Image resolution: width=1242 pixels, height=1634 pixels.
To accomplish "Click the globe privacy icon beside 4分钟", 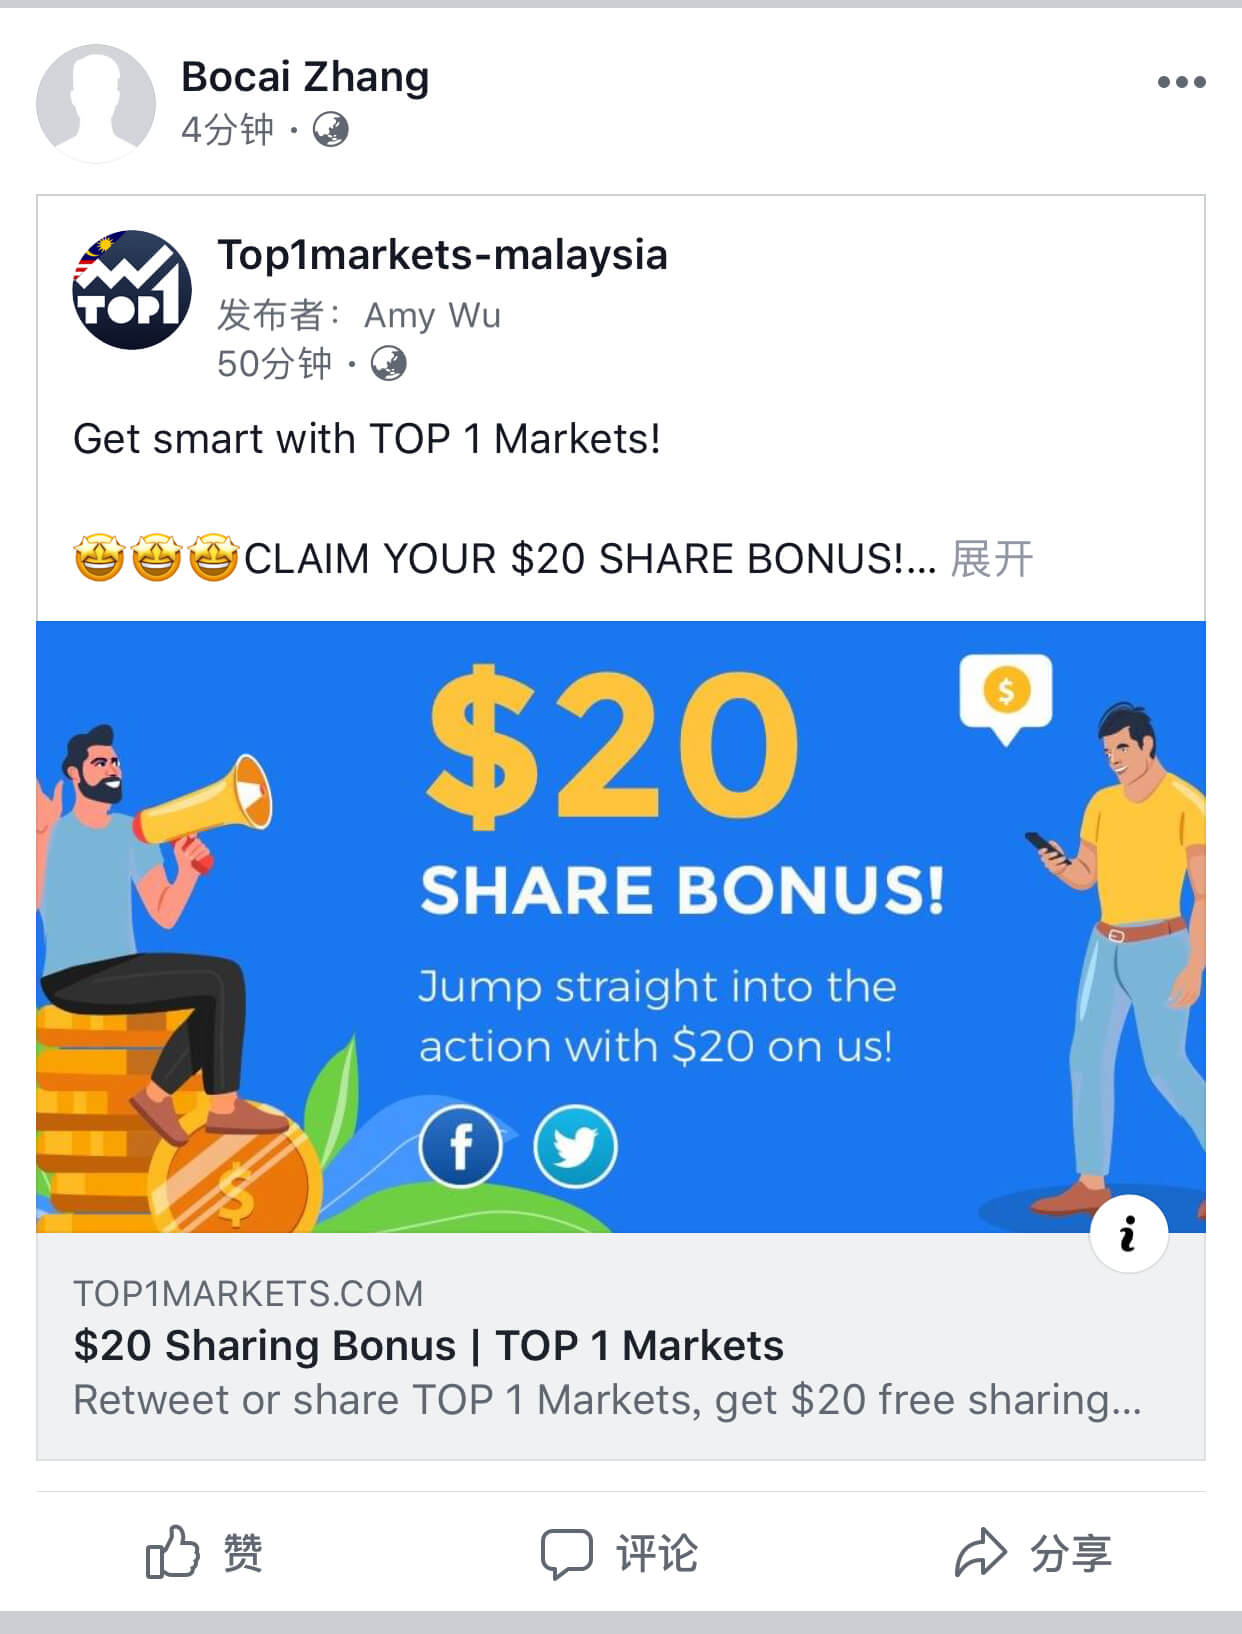I will 331,130.
